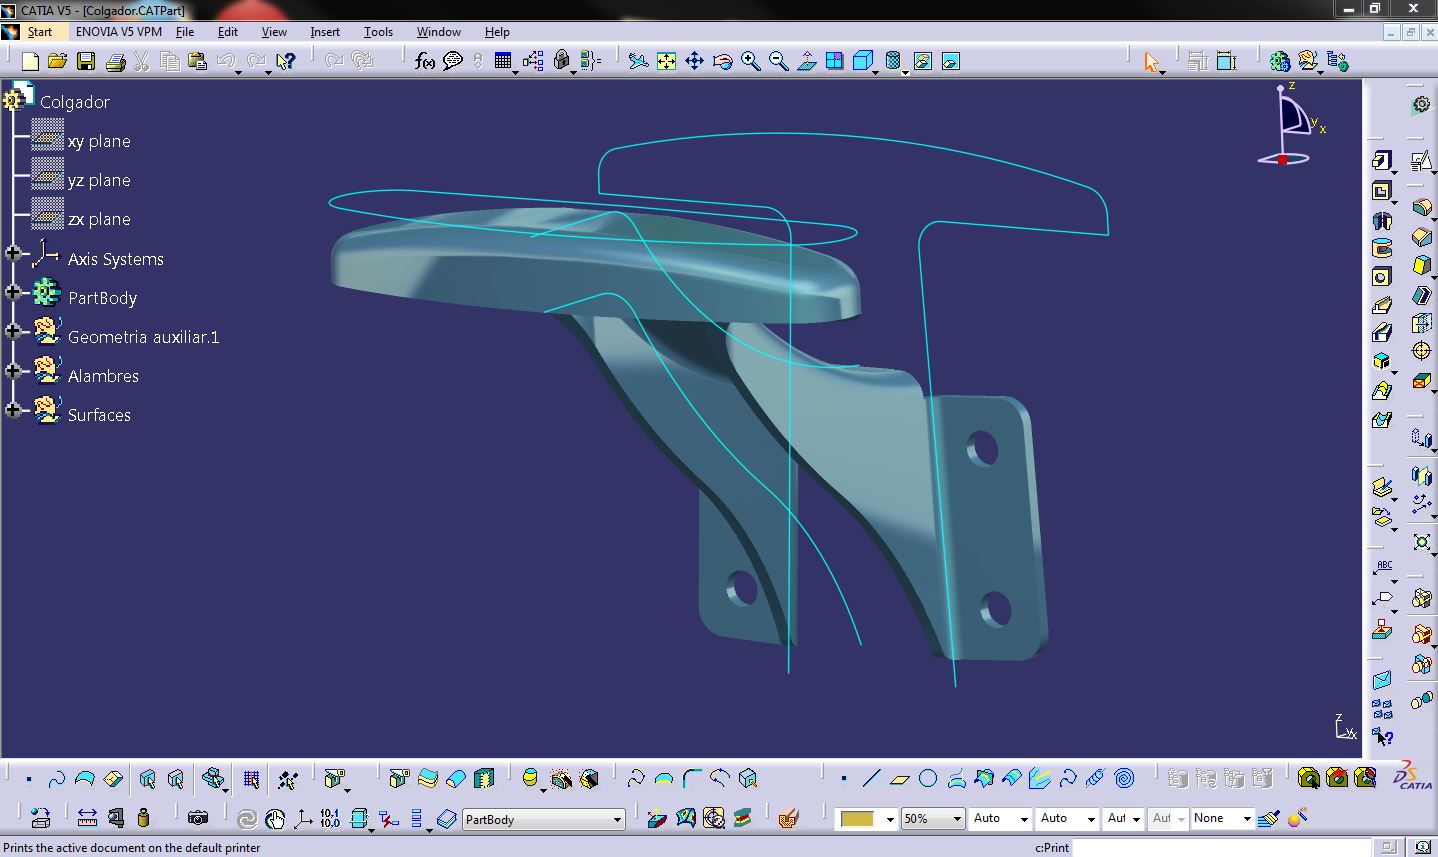Image resolution: width=1438 pixels, height=857 pixels.
Task: Open the 50% transparency dropdown
Action: coord(933,818)
